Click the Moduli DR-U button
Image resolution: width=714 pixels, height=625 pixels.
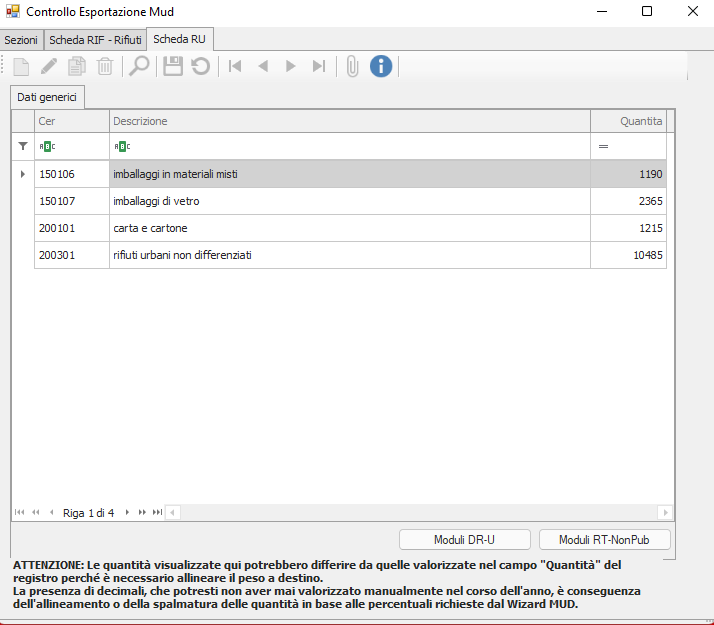(464, 540)
